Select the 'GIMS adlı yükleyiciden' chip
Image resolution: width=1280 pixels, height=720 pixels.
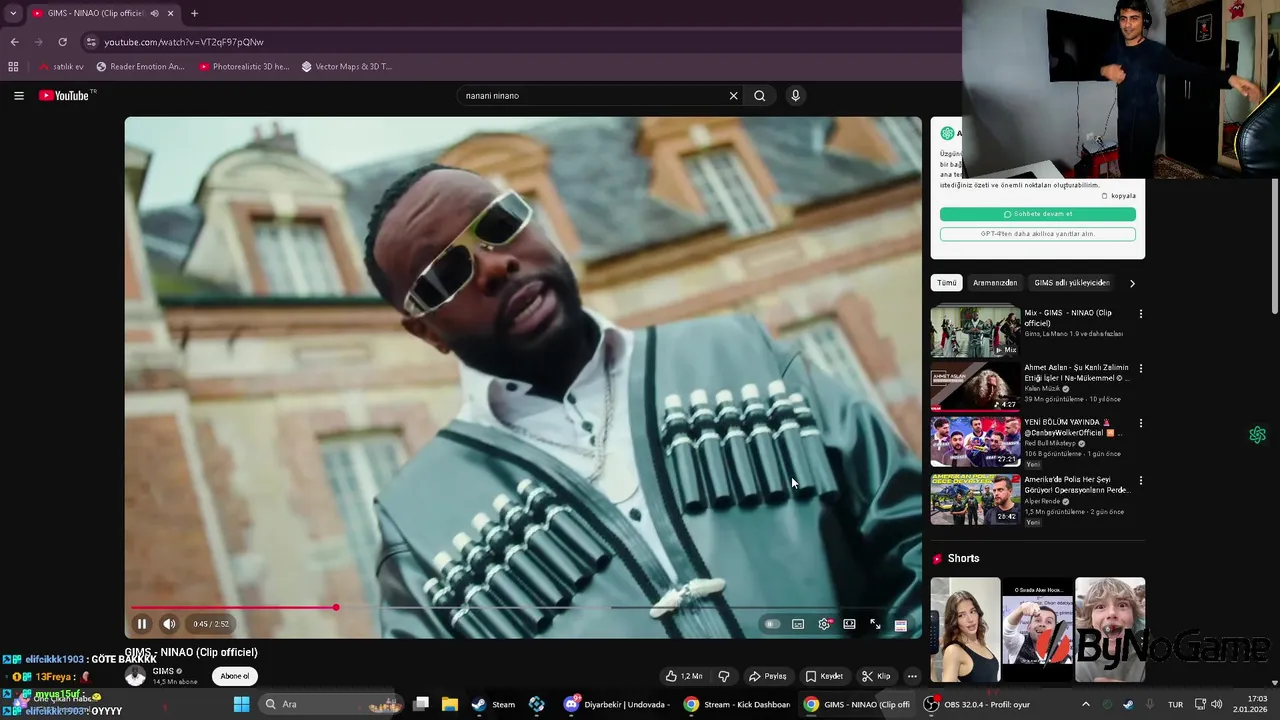pyautogui.click(x=1072, y=283)
